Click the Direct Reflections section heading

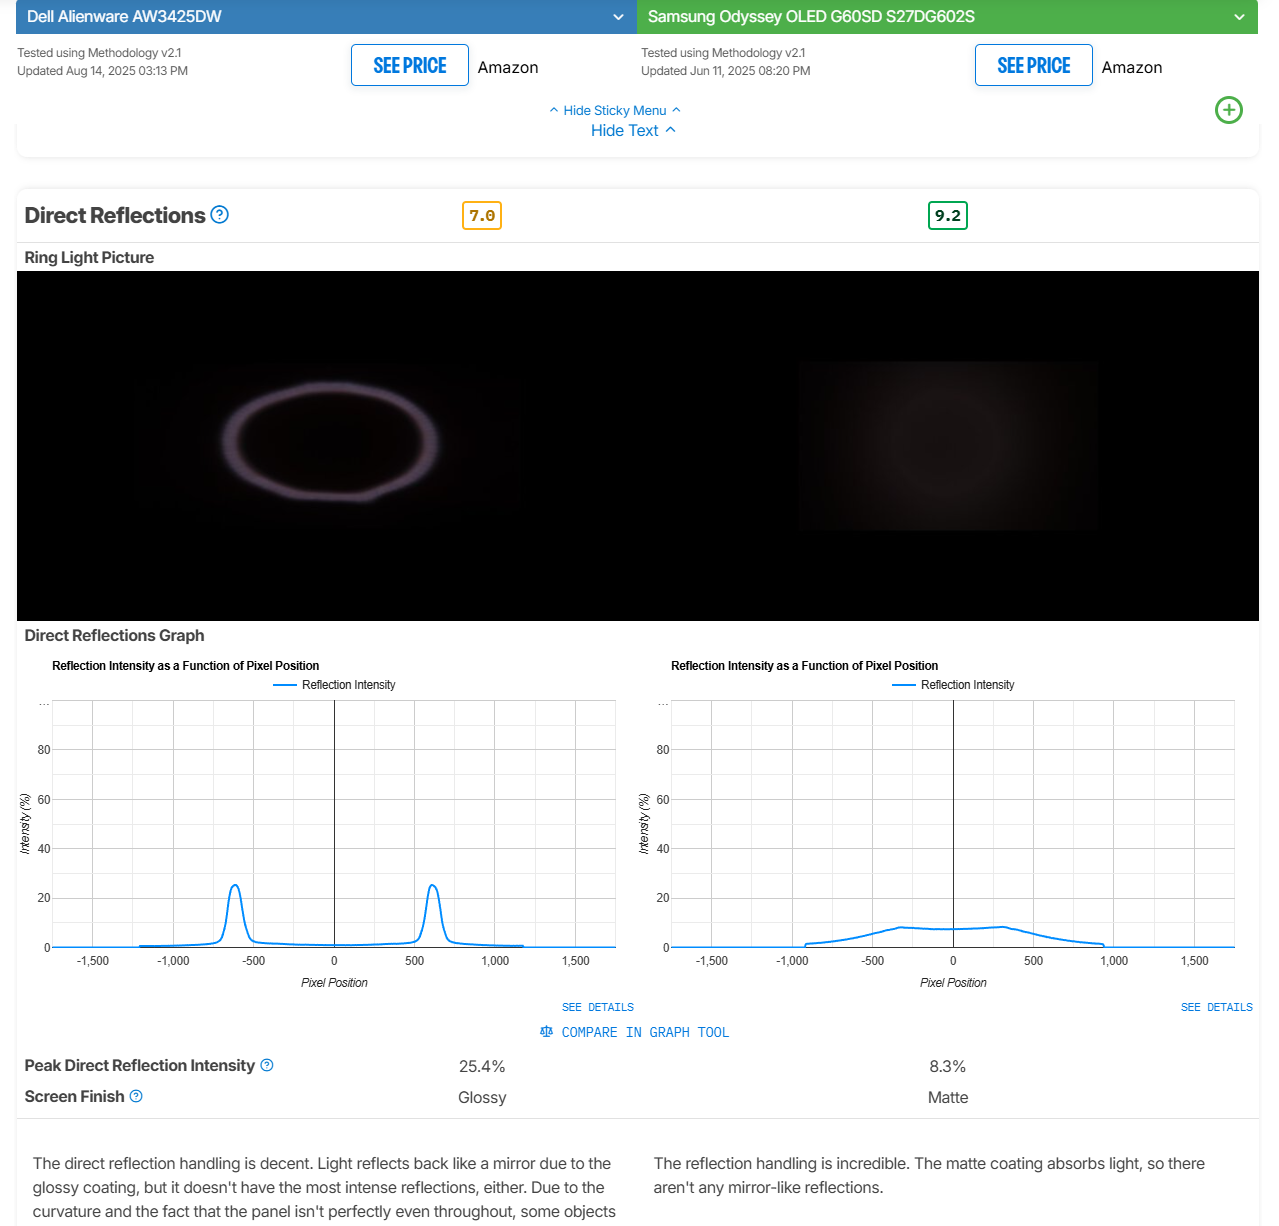coord(115,215)
